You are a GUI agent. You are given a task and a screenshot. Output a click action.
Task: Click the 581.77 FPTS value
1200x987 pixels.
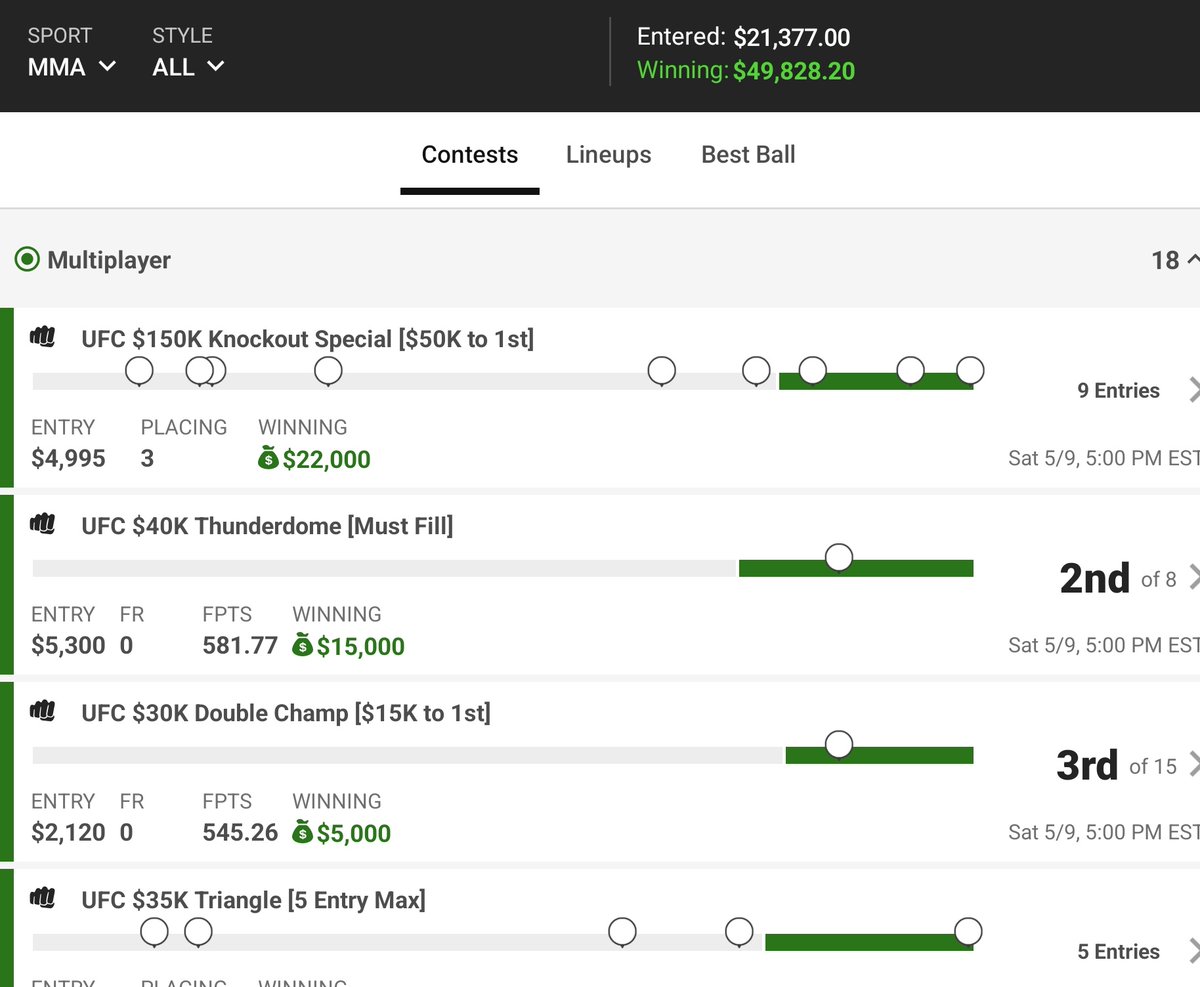(240, 646)
